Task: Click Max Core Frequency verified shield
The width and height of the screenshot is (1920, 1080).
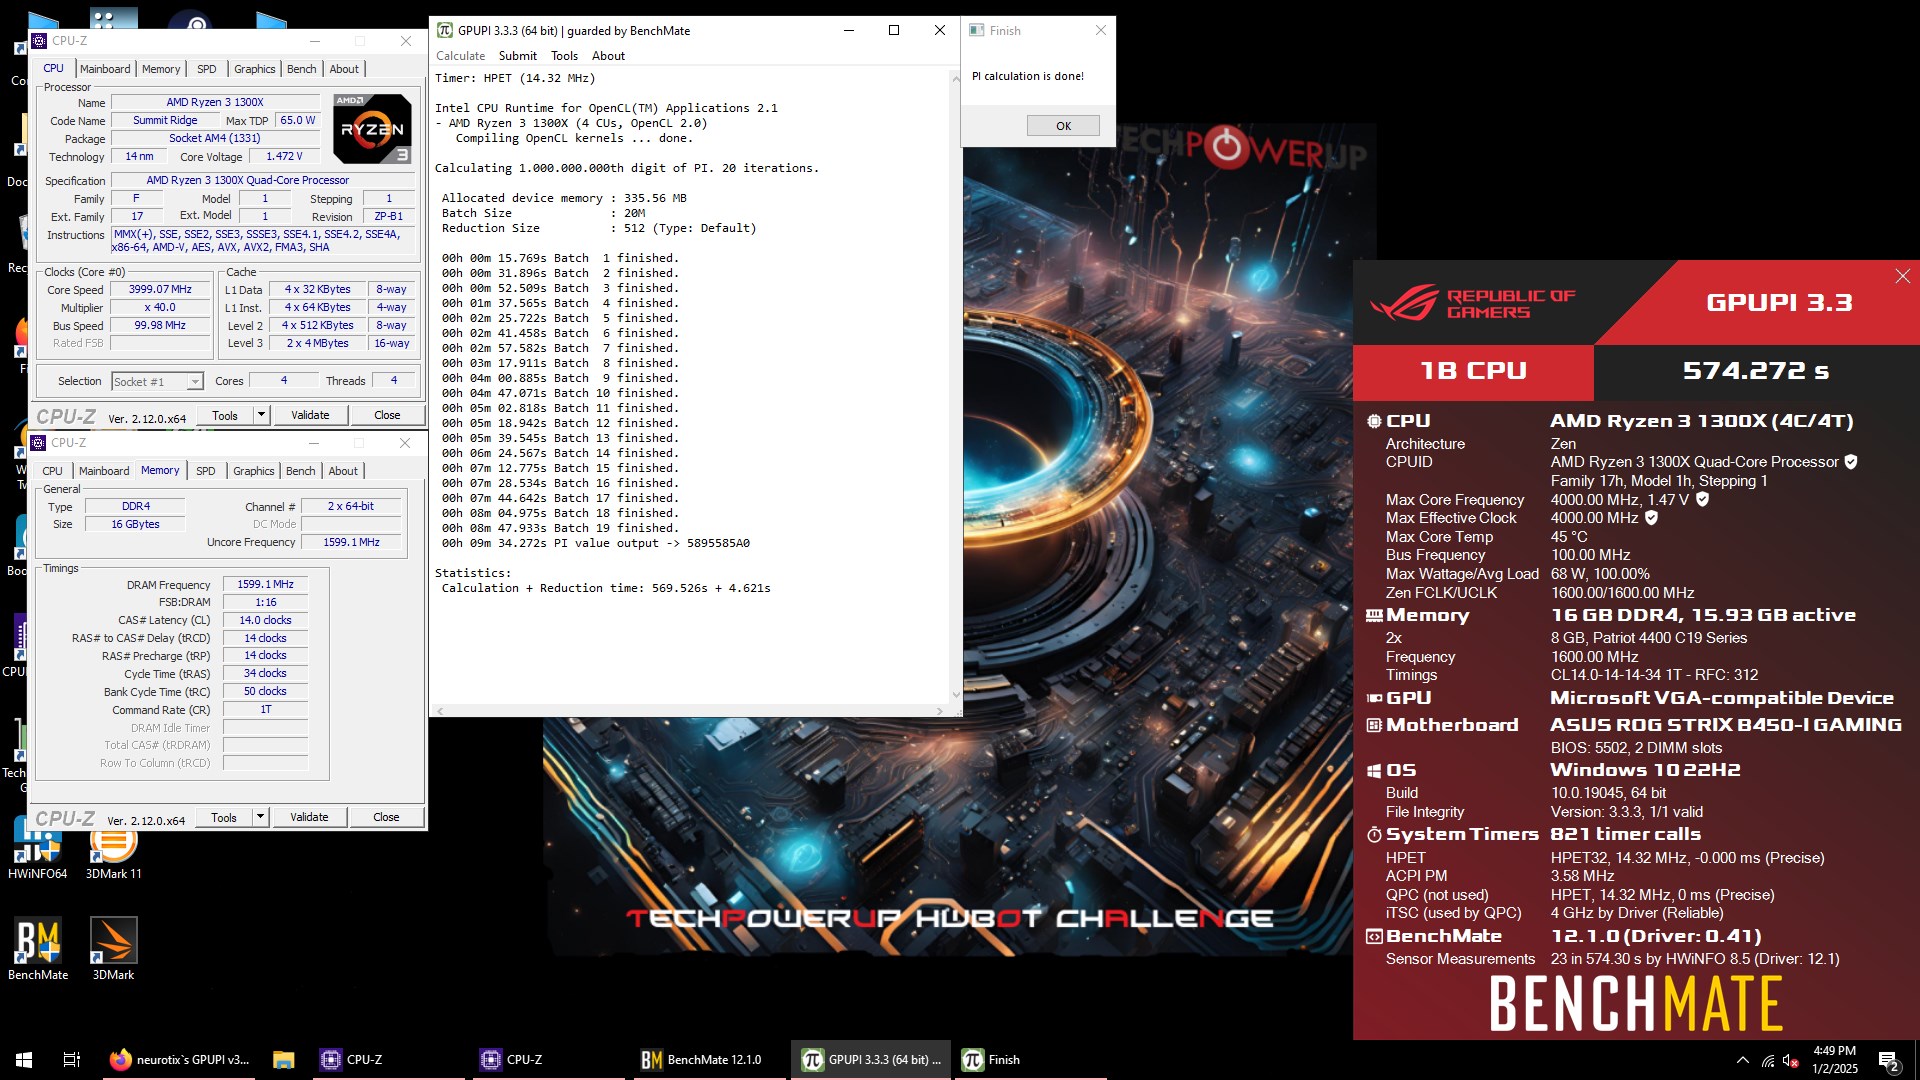Action: (x=1702, y=499)
